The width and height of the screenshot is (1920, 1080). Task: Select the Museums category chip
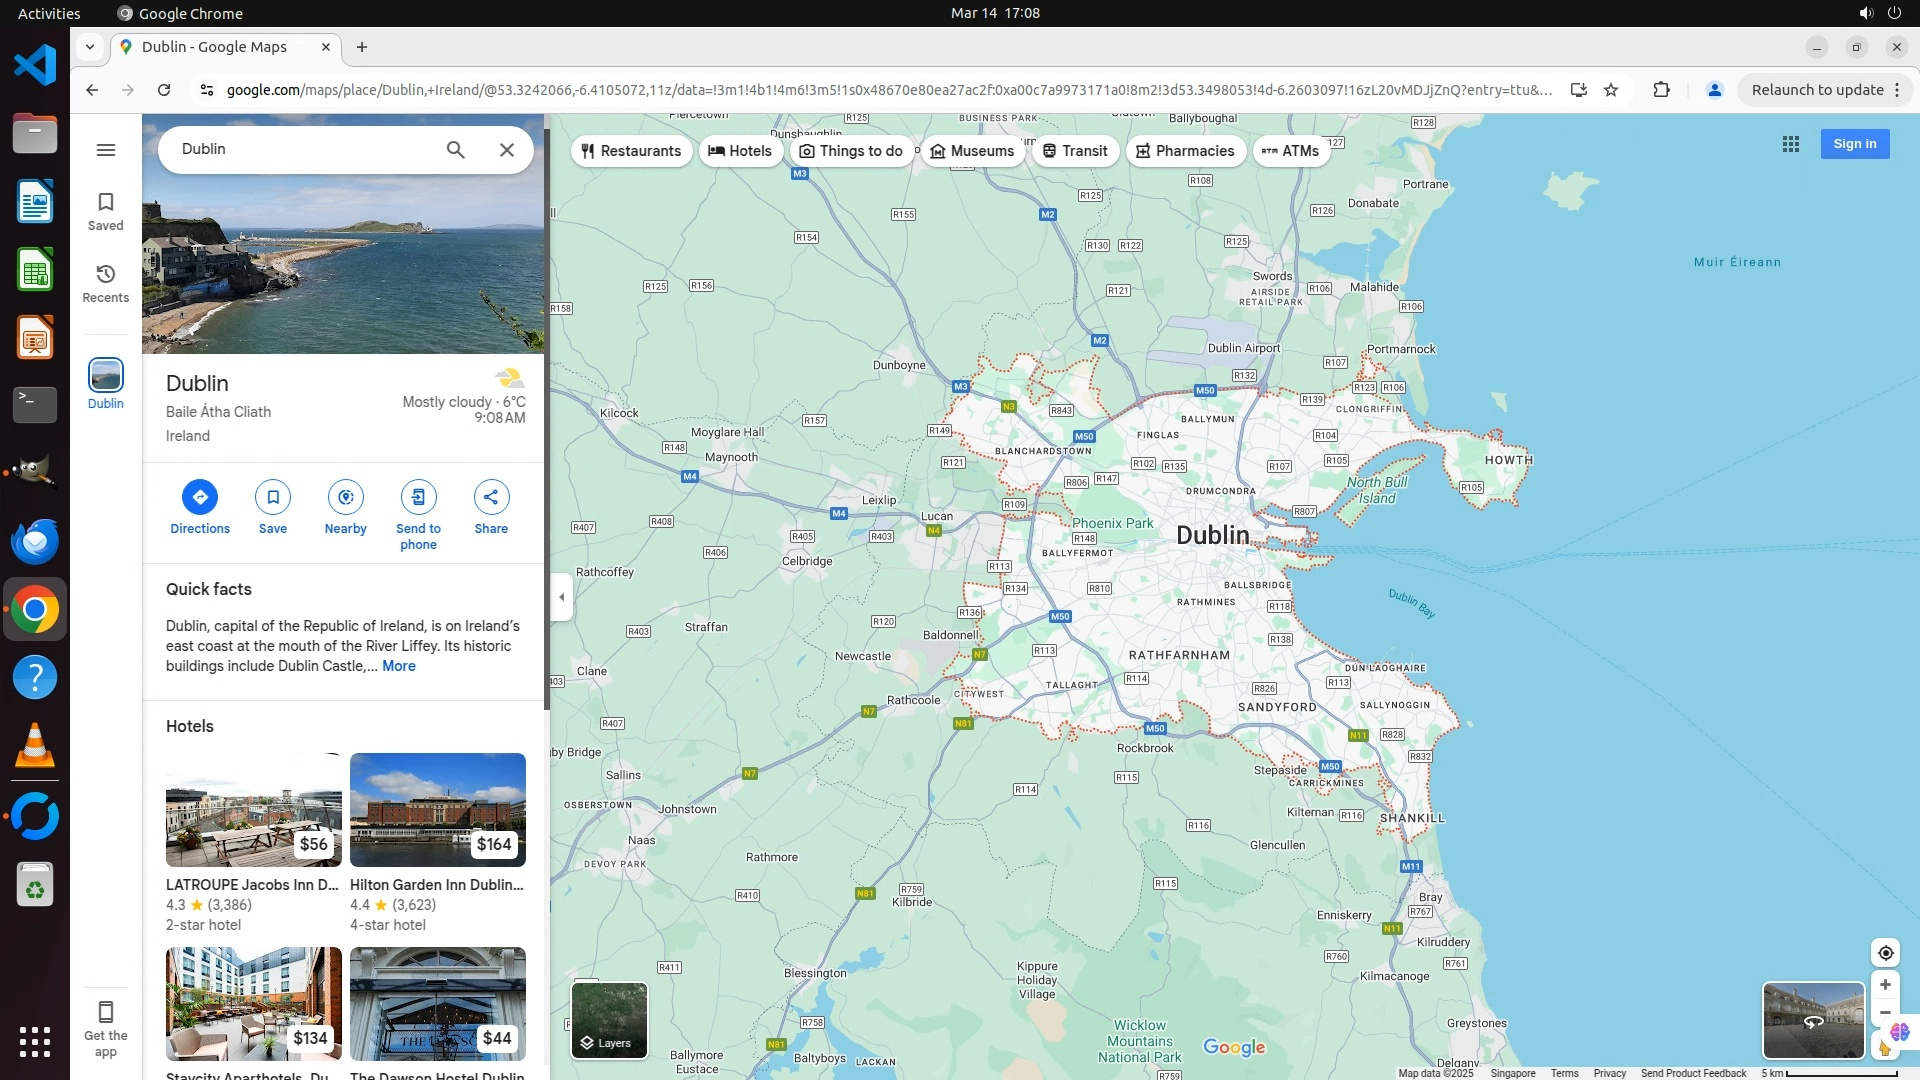pos(972,151)
